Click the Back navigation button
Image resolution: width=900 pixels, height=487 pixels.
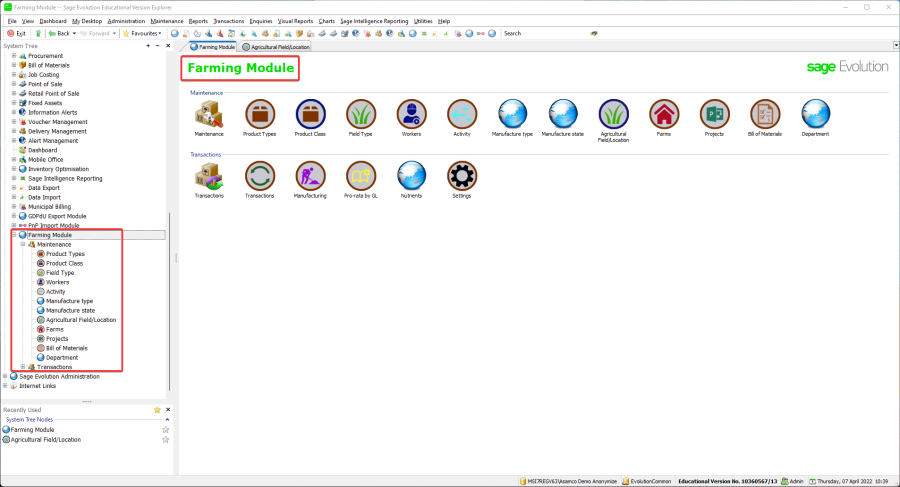59,33
